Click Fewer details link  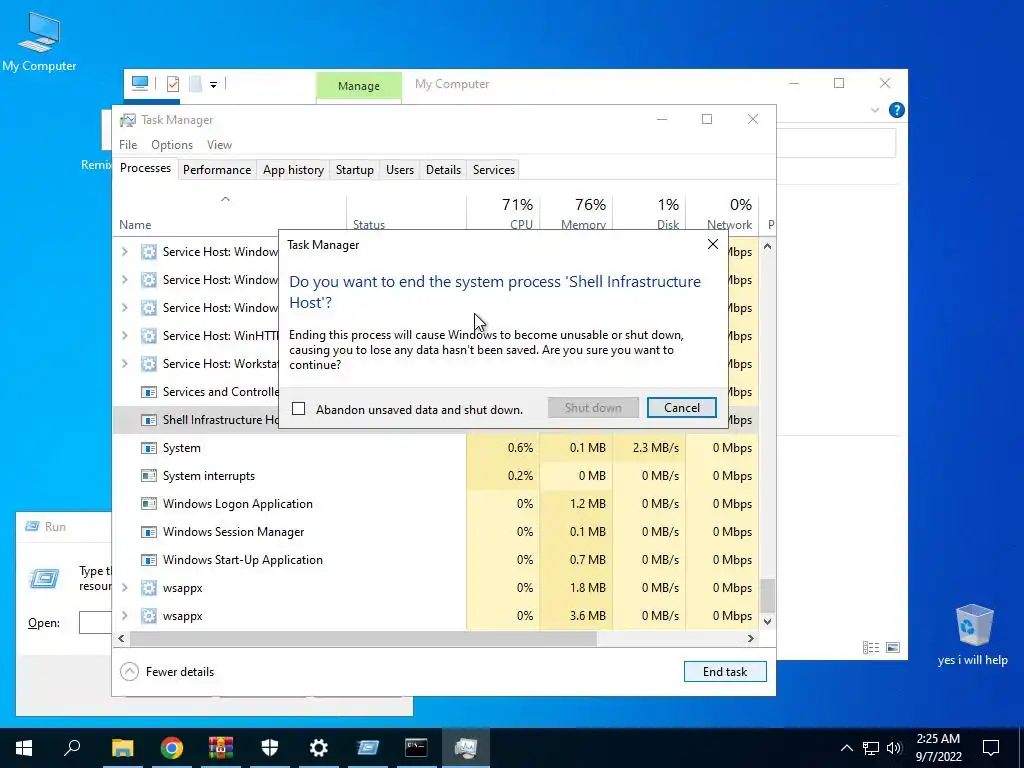point(180,671)
